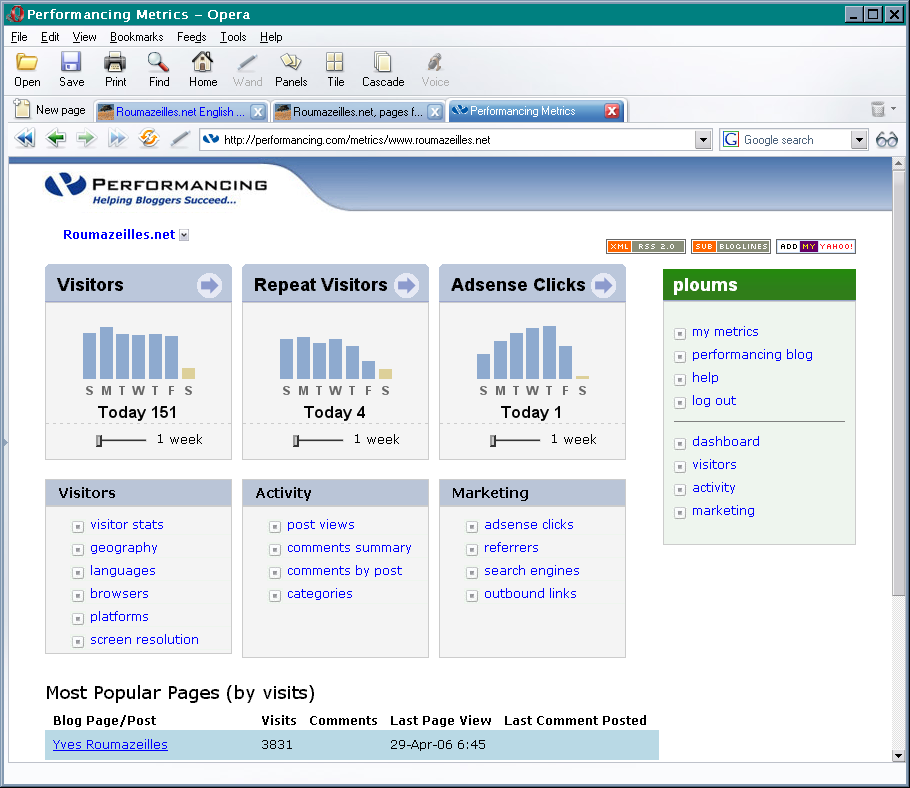Image resolution: width=910 pixels, height=788 pixels.
Task: Open the Yves Roumazeilles page link
Action: point(110,744)
